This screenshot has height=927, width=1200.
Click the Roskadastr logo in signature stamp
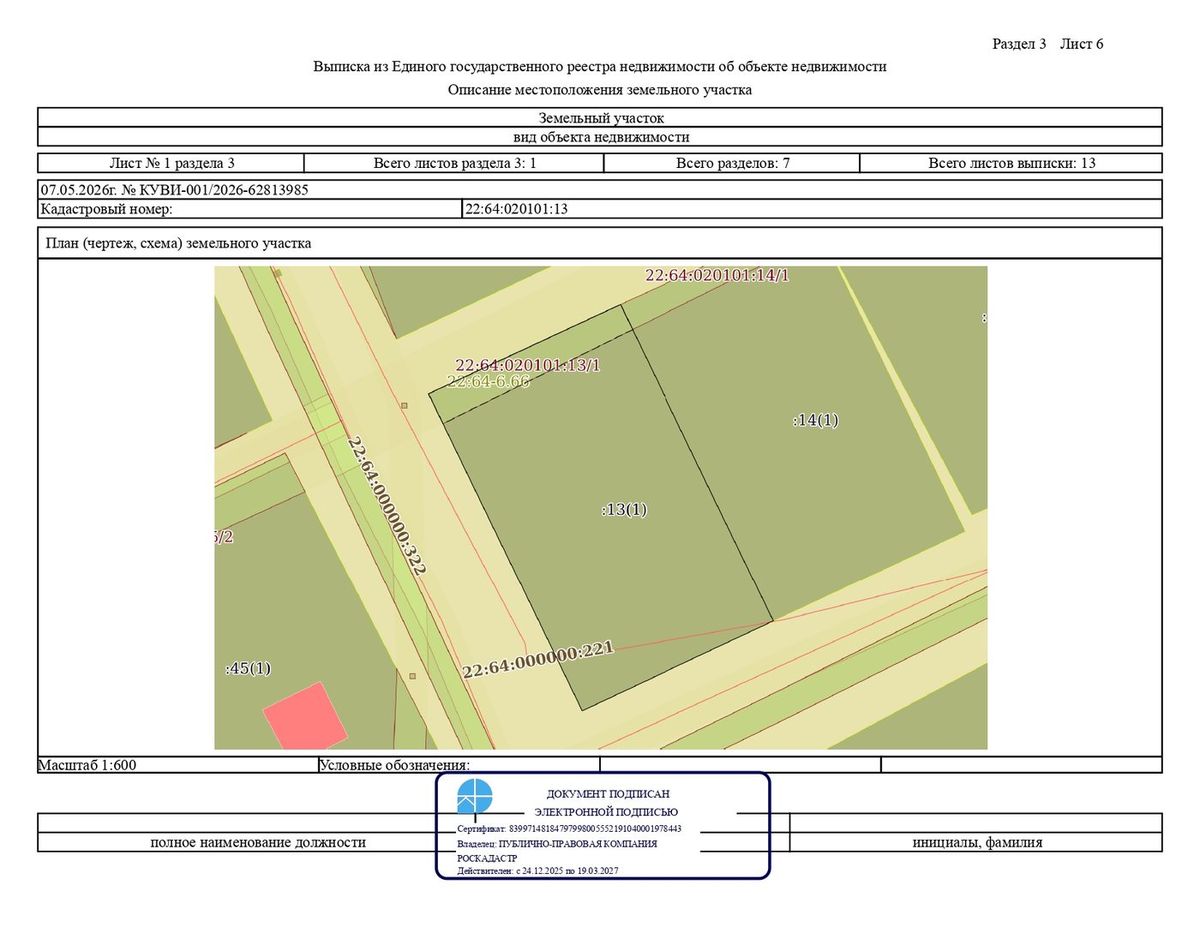coord(475,798)
